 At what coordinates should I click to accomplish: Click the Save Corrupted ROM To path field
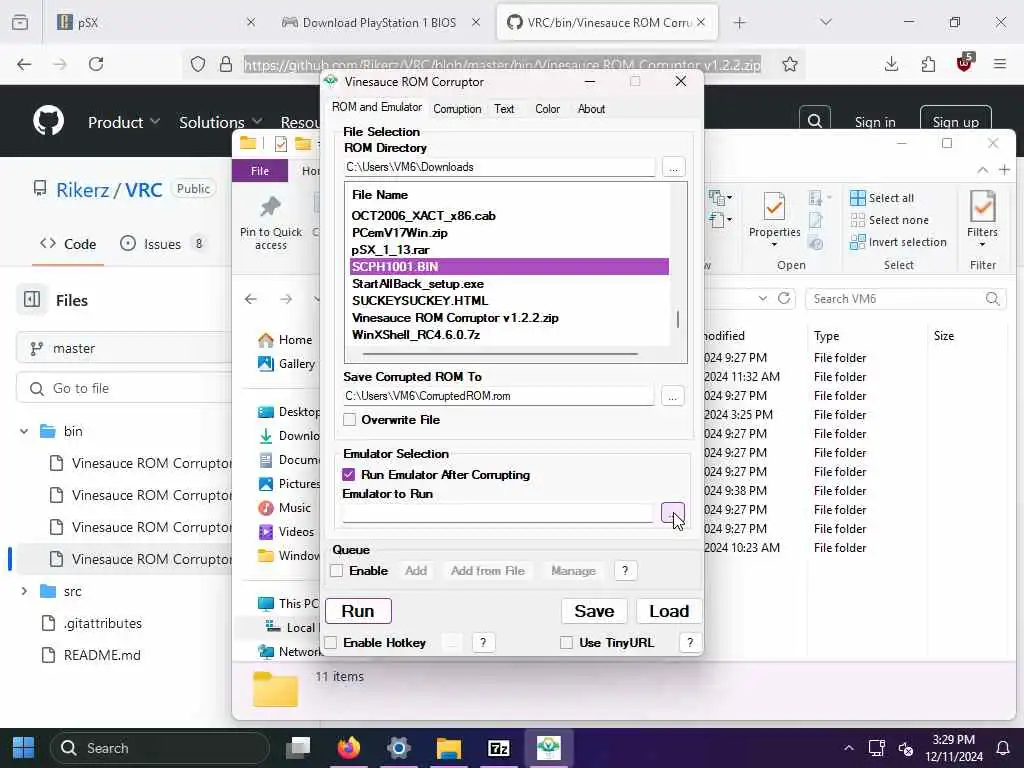pos(498,396)
